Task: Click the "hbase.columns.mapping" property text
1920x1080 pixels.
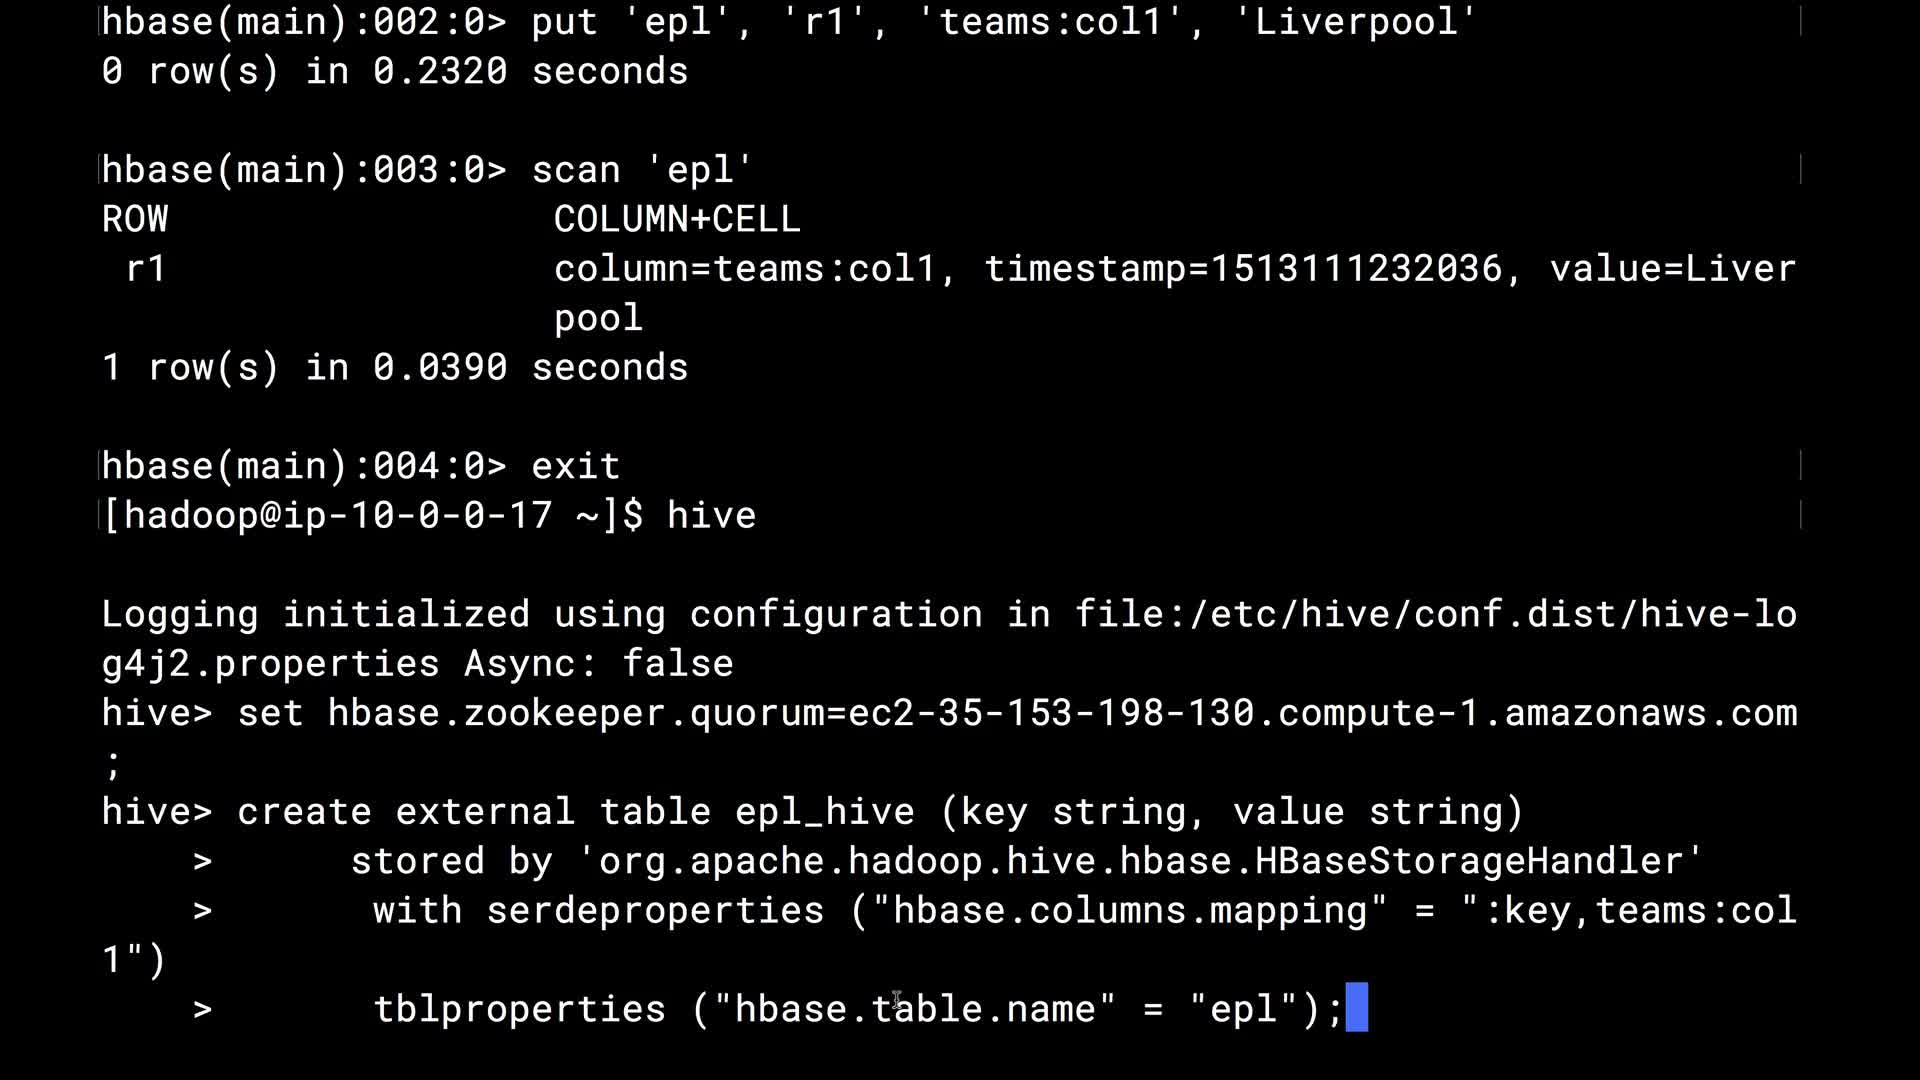Action: coord(1130,911)
